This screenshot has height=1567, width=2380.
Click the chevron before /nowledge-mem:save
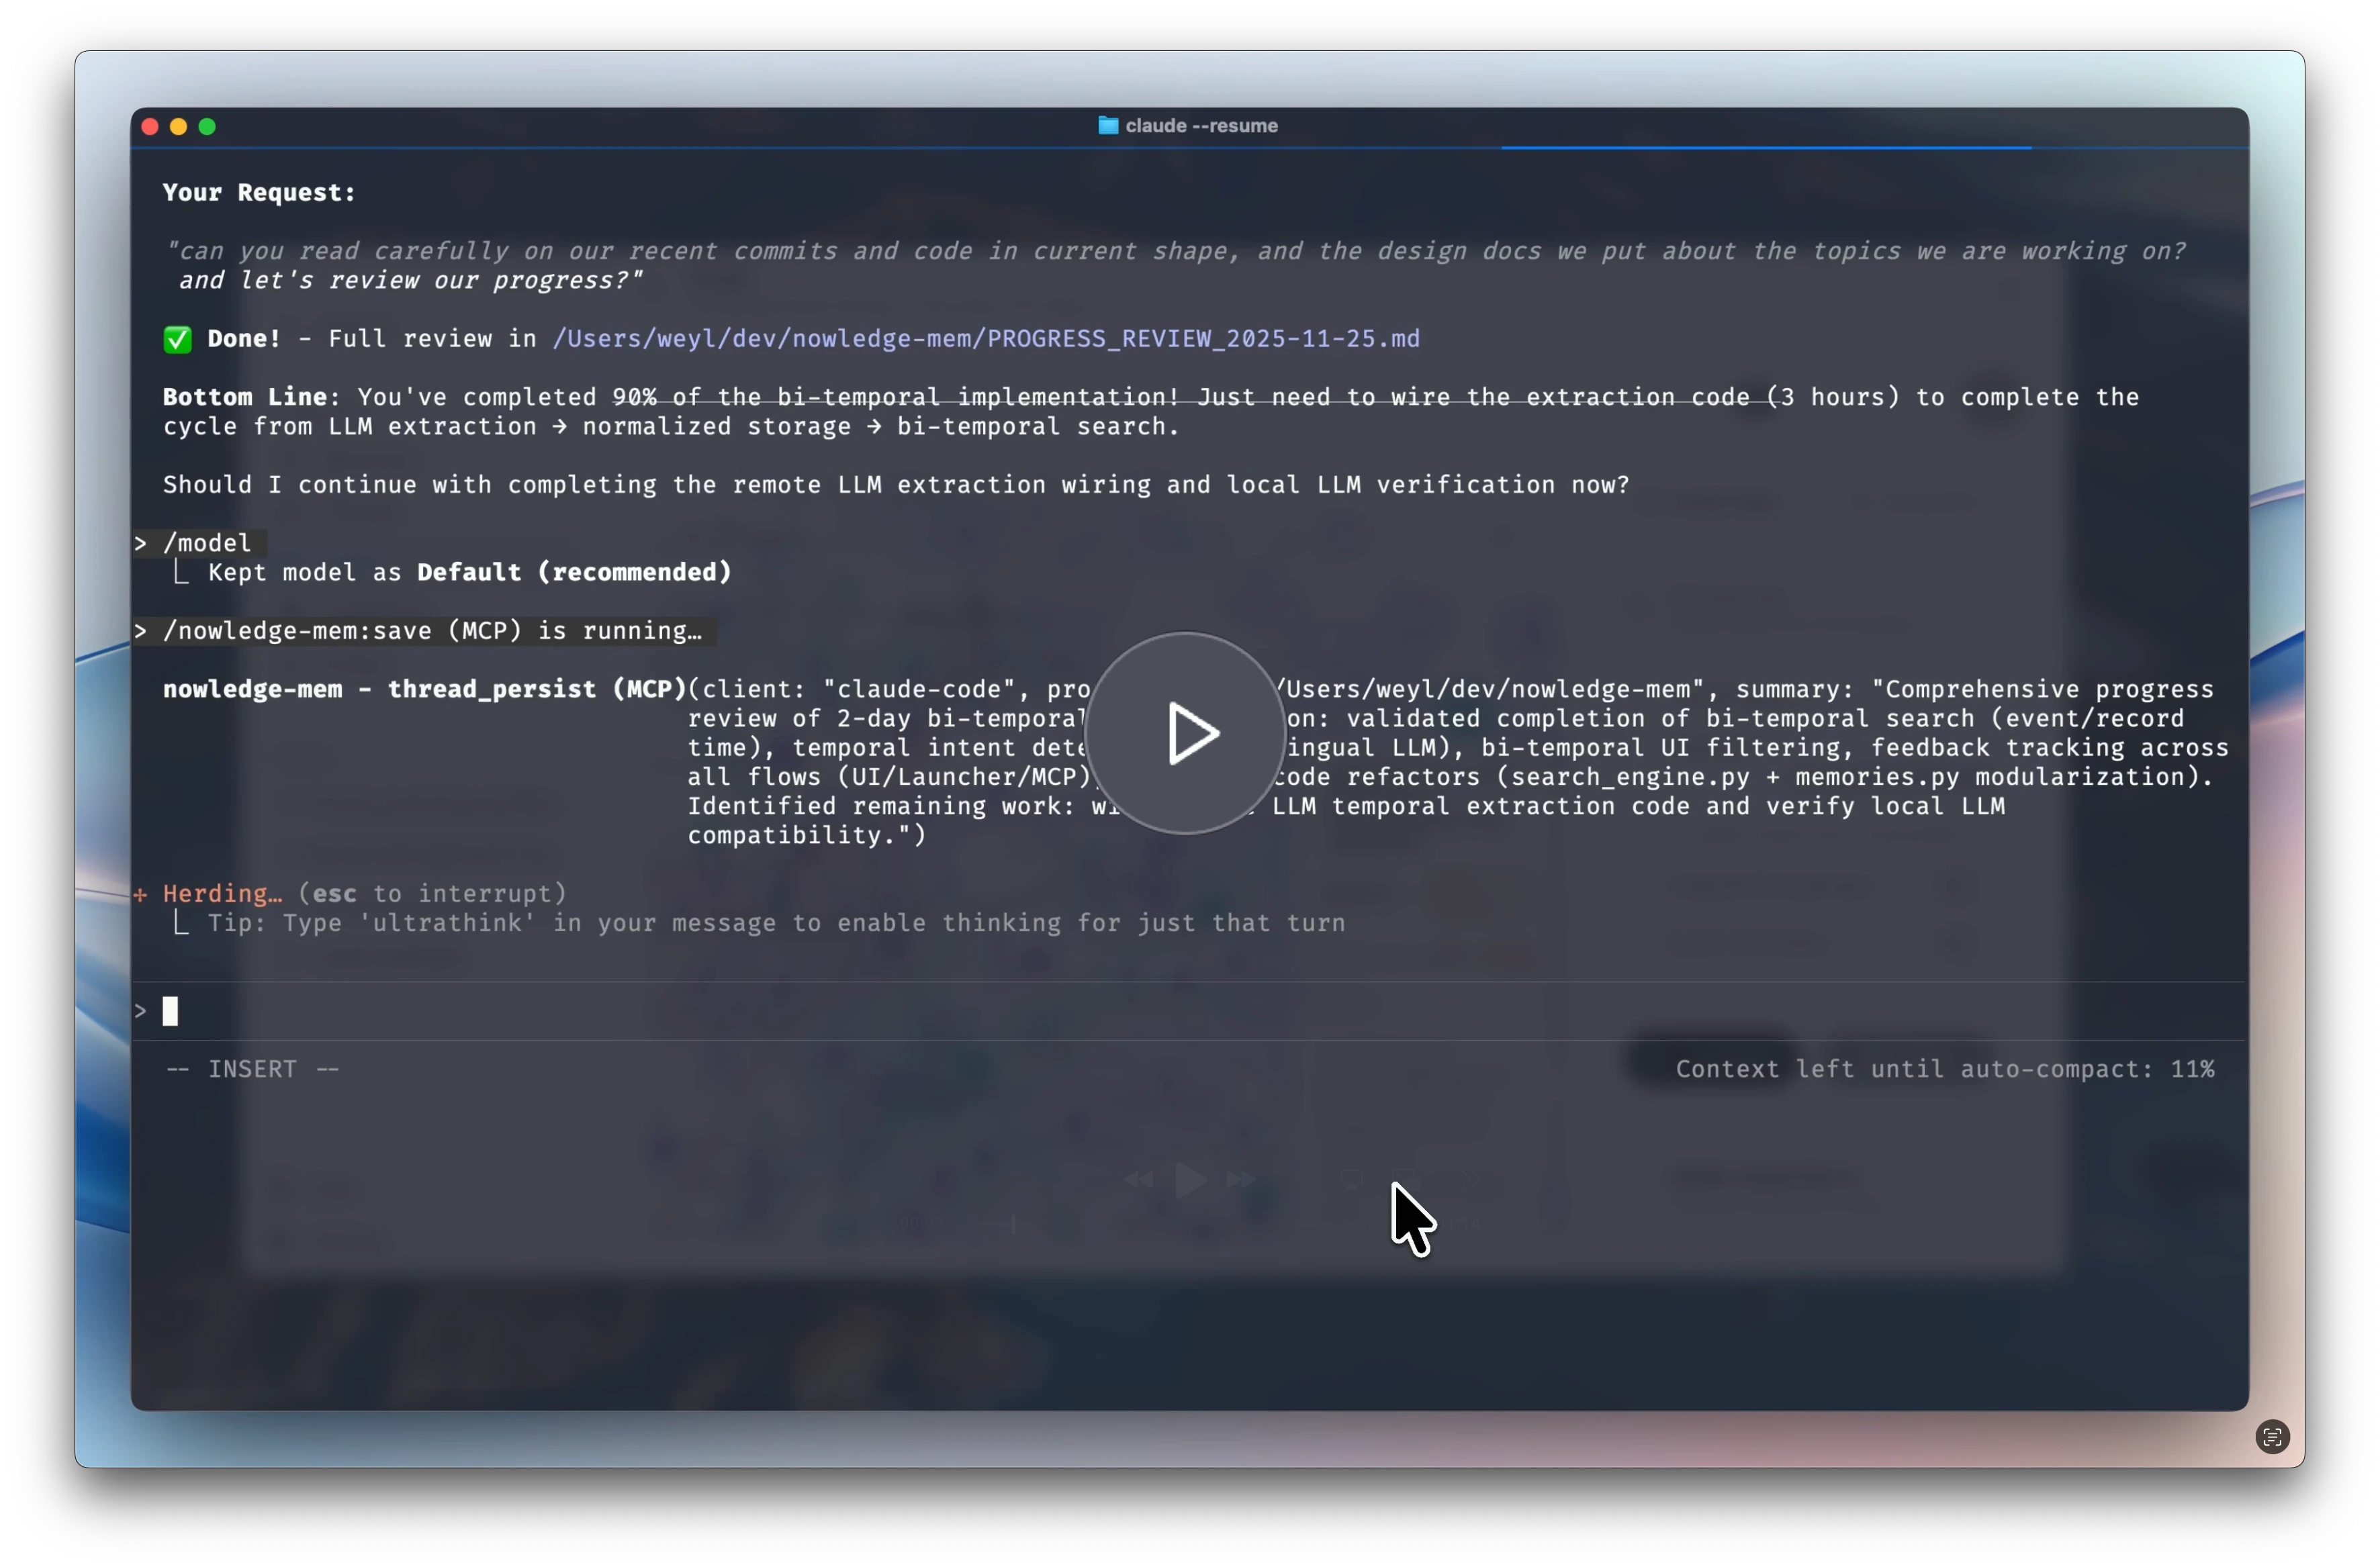[x=141, y=631]
